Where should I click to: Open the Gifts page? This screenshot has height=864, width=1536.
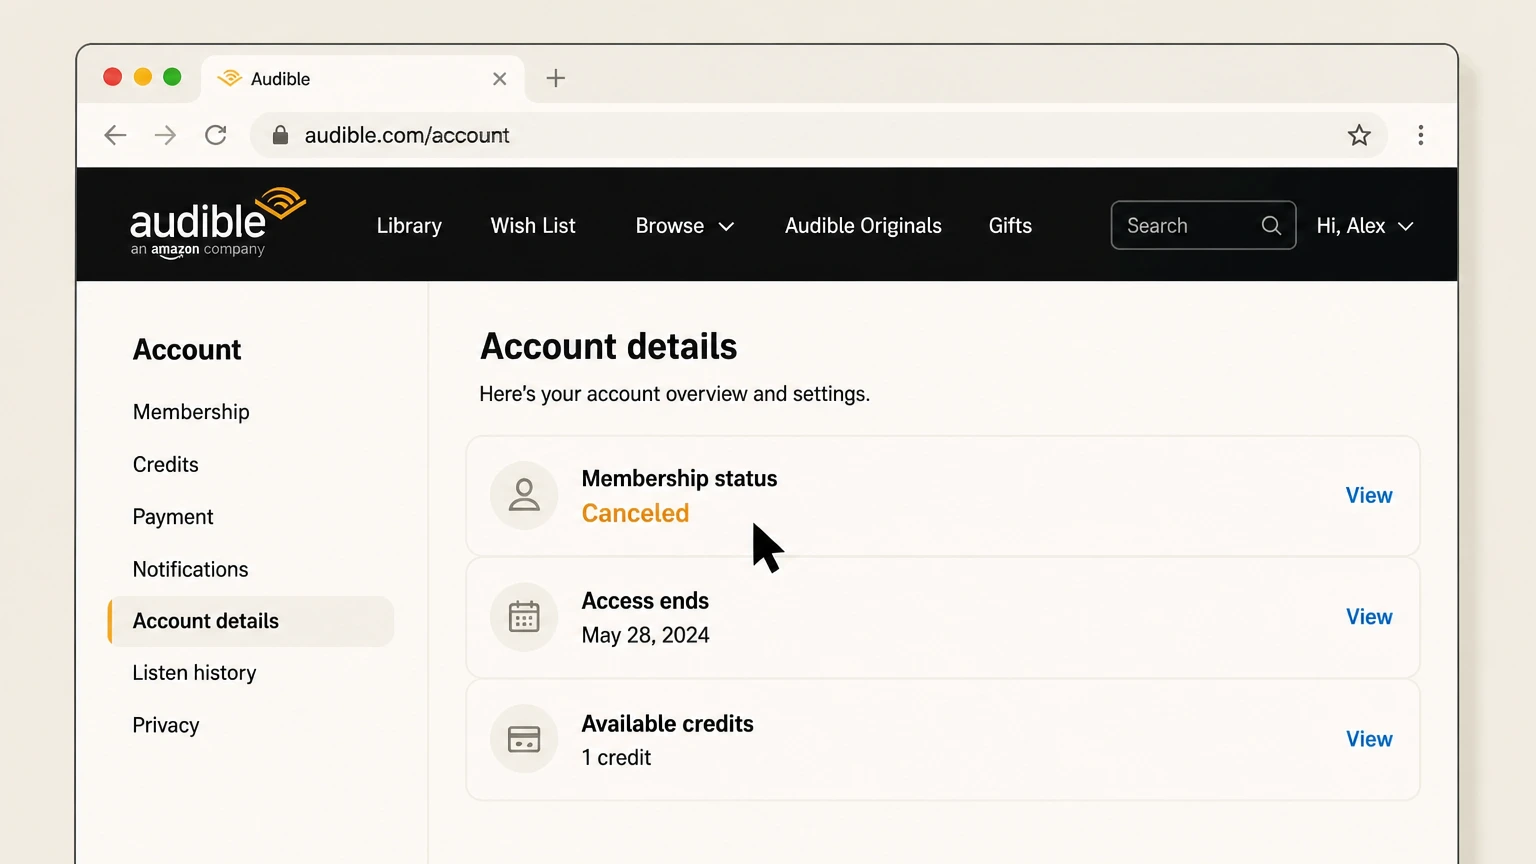pos(1010,226)
